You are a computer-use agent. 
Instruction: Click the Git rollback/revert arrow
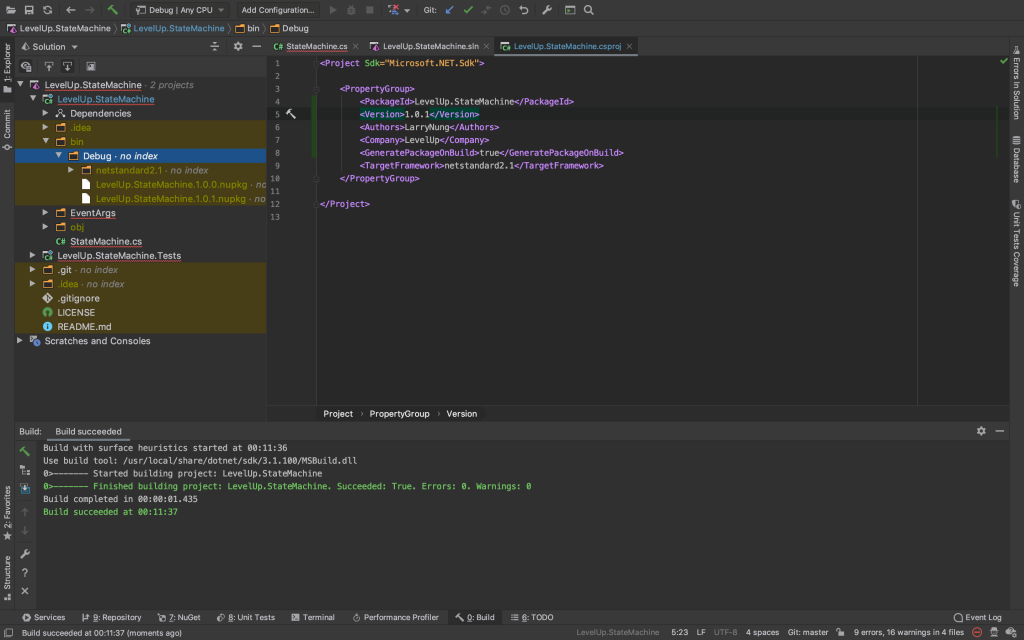click(524, 10)
